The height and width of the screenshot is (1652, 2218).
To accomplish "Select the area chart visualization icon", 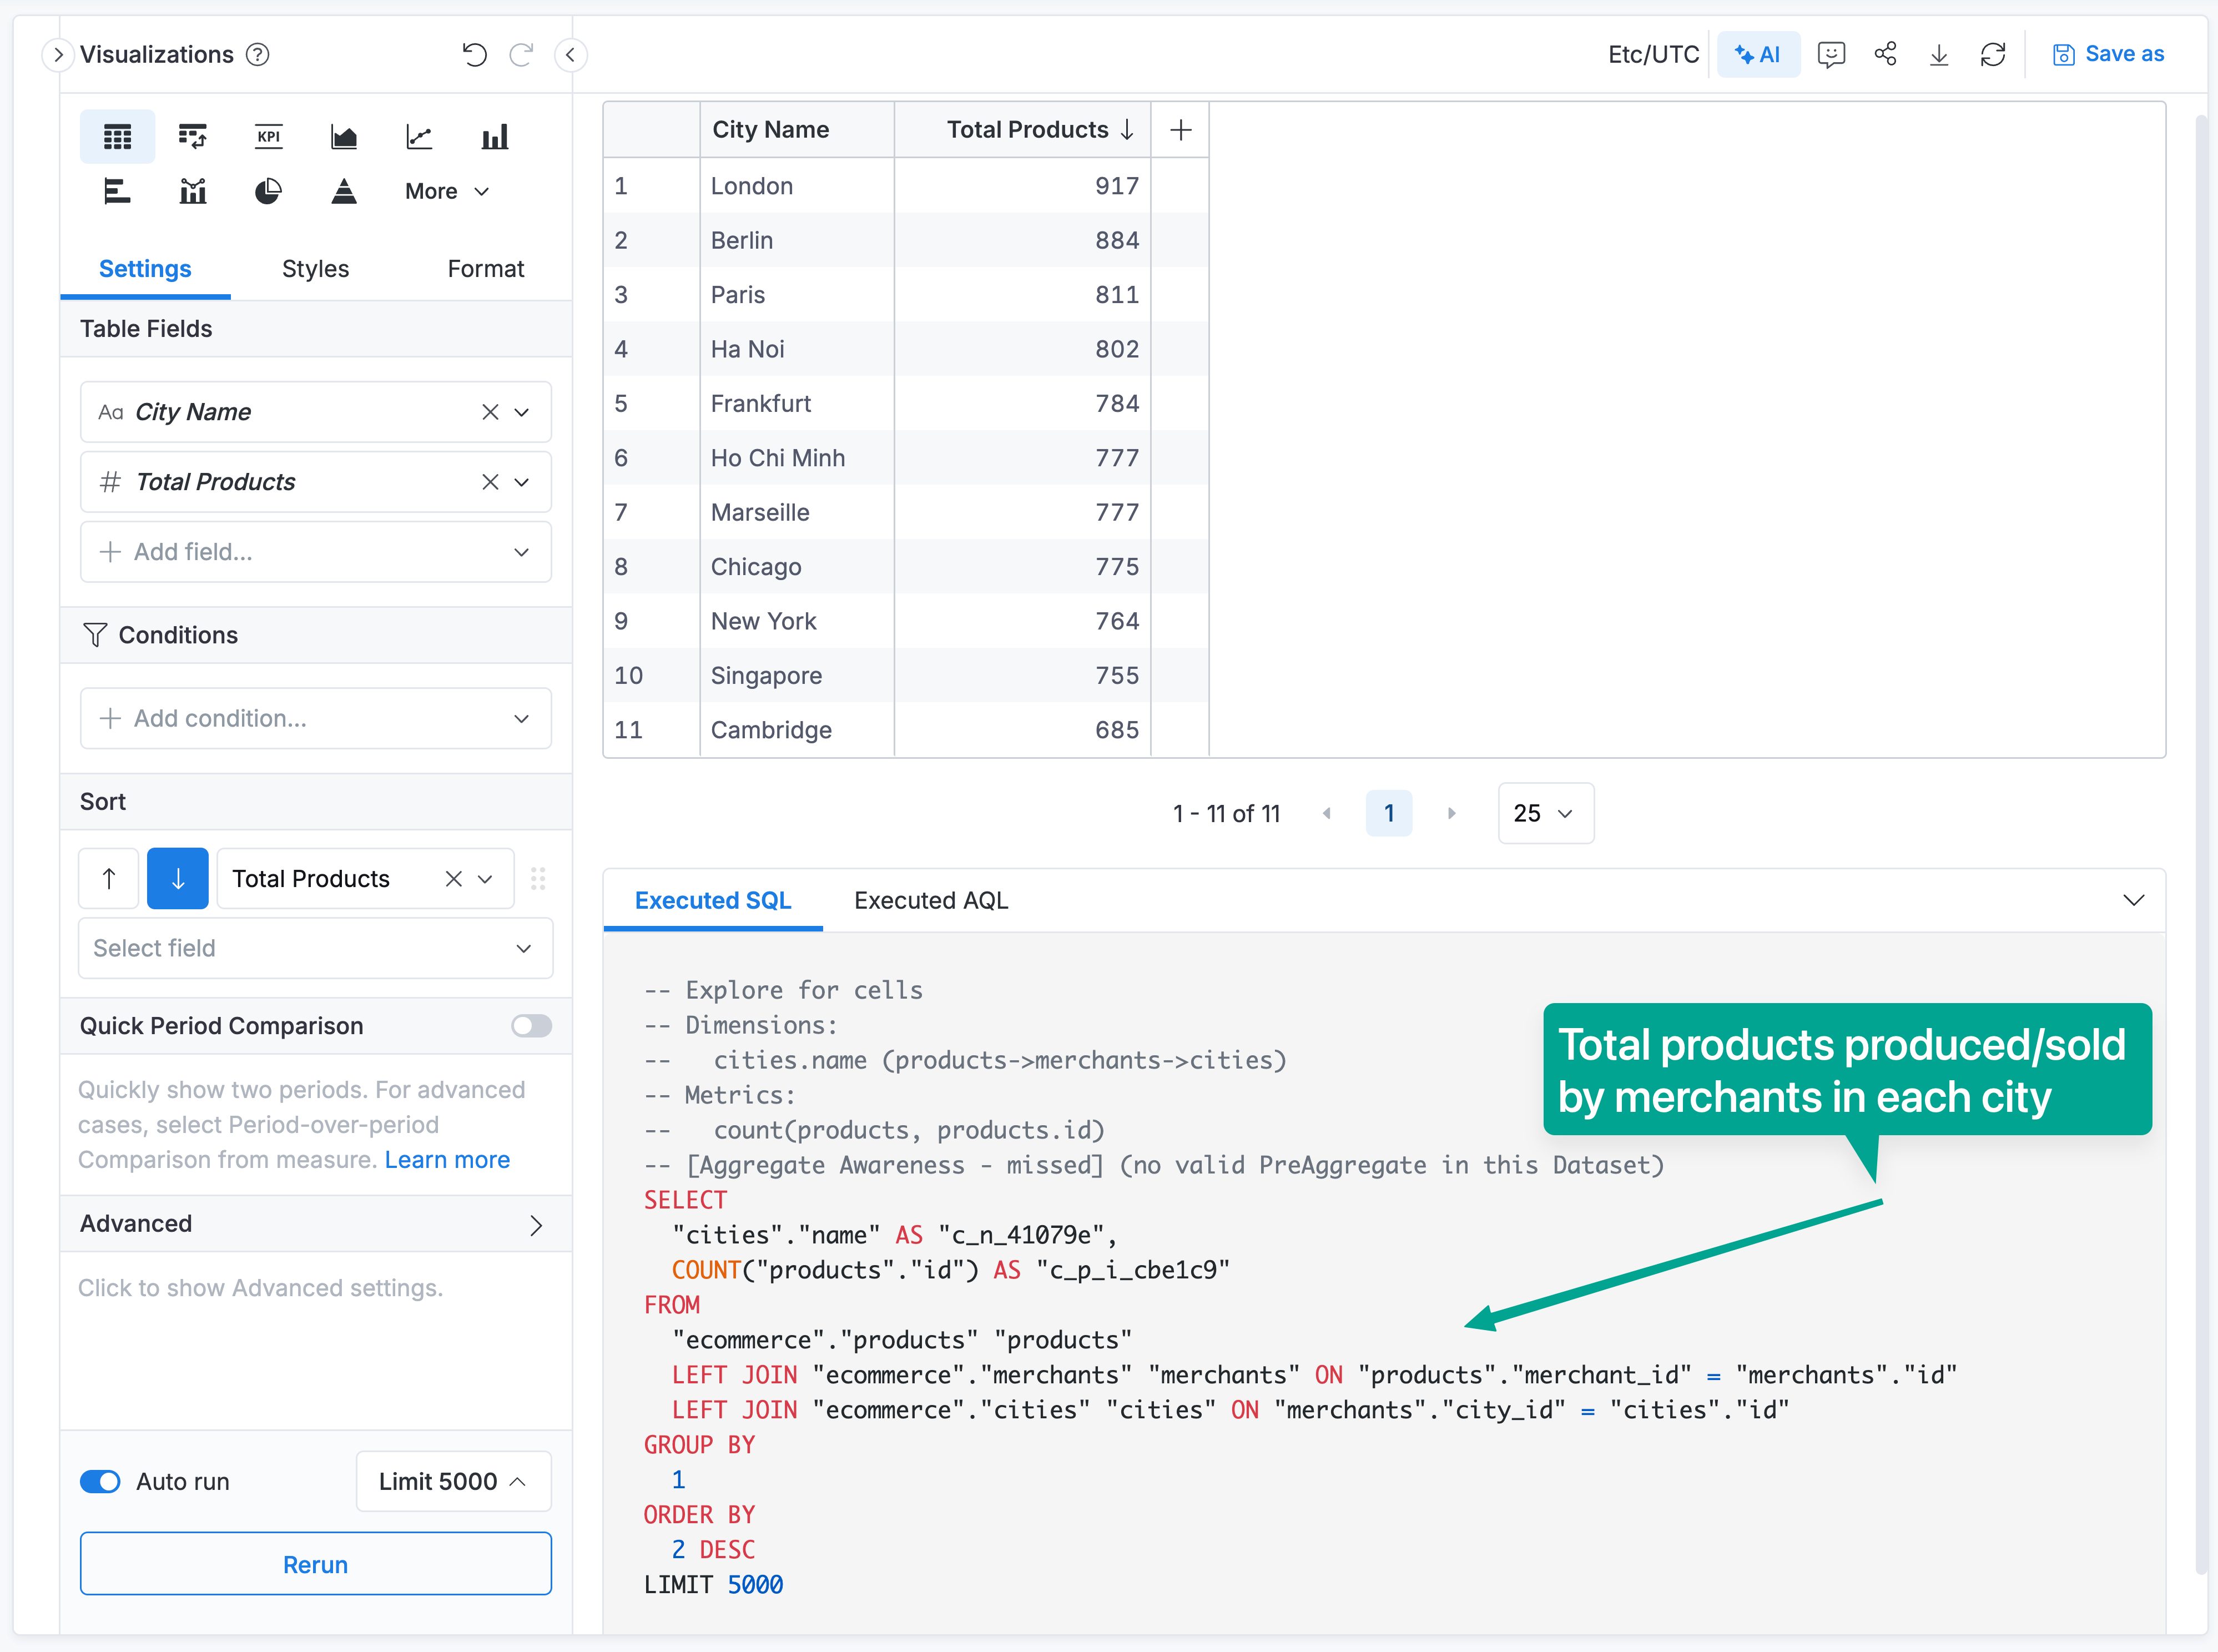I will tap(343, 137).
